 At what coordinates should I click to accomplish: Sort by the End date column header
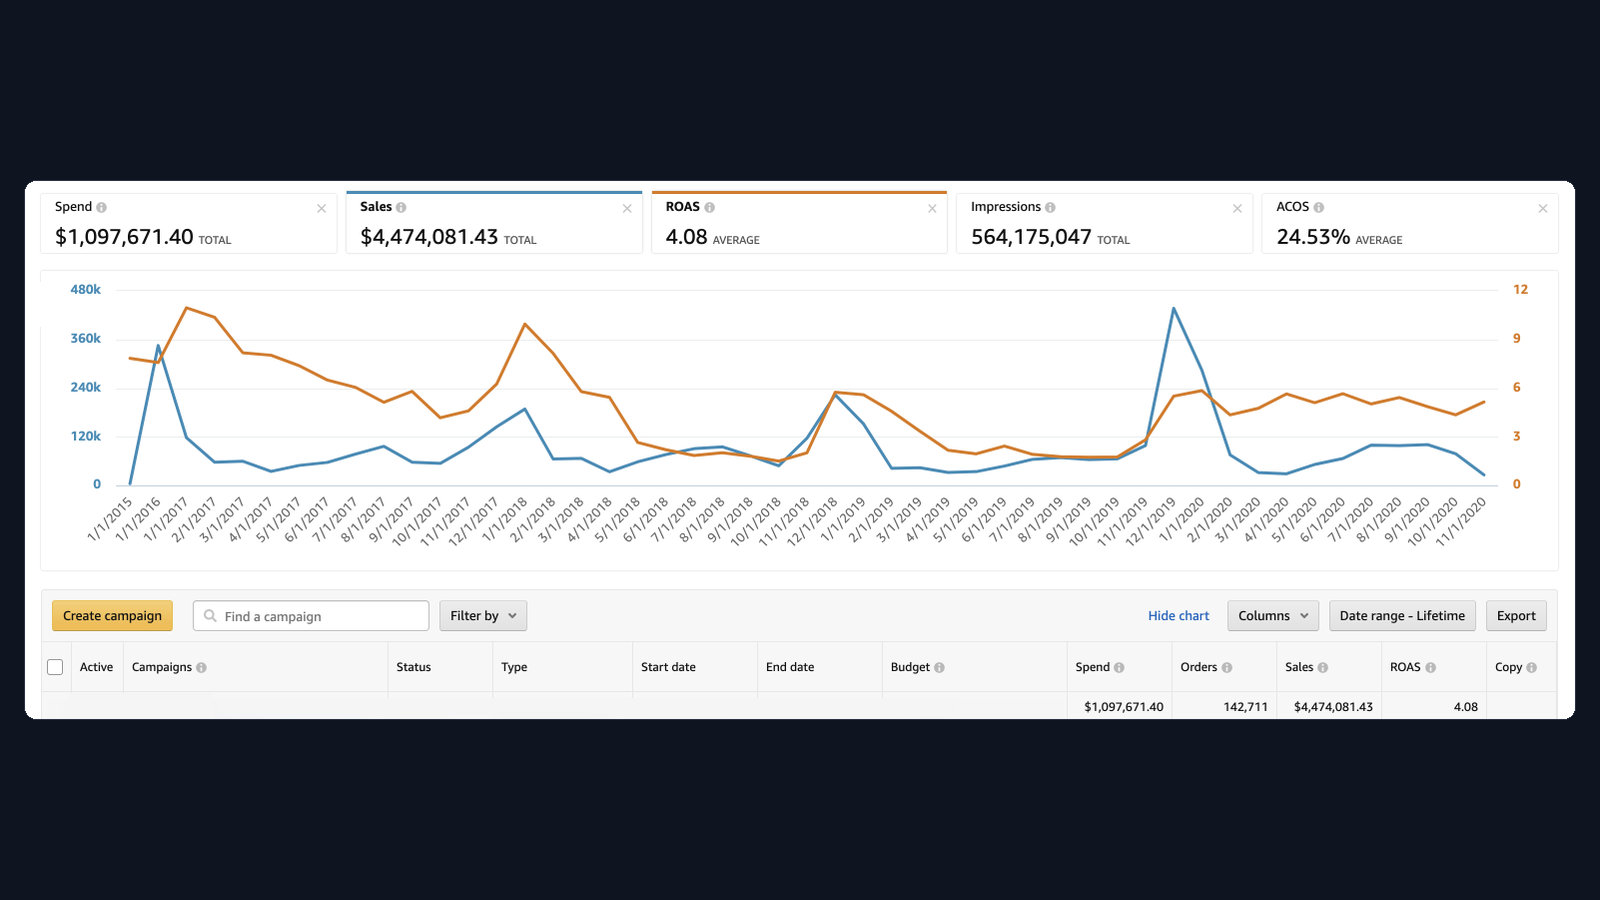click(790, 667)
